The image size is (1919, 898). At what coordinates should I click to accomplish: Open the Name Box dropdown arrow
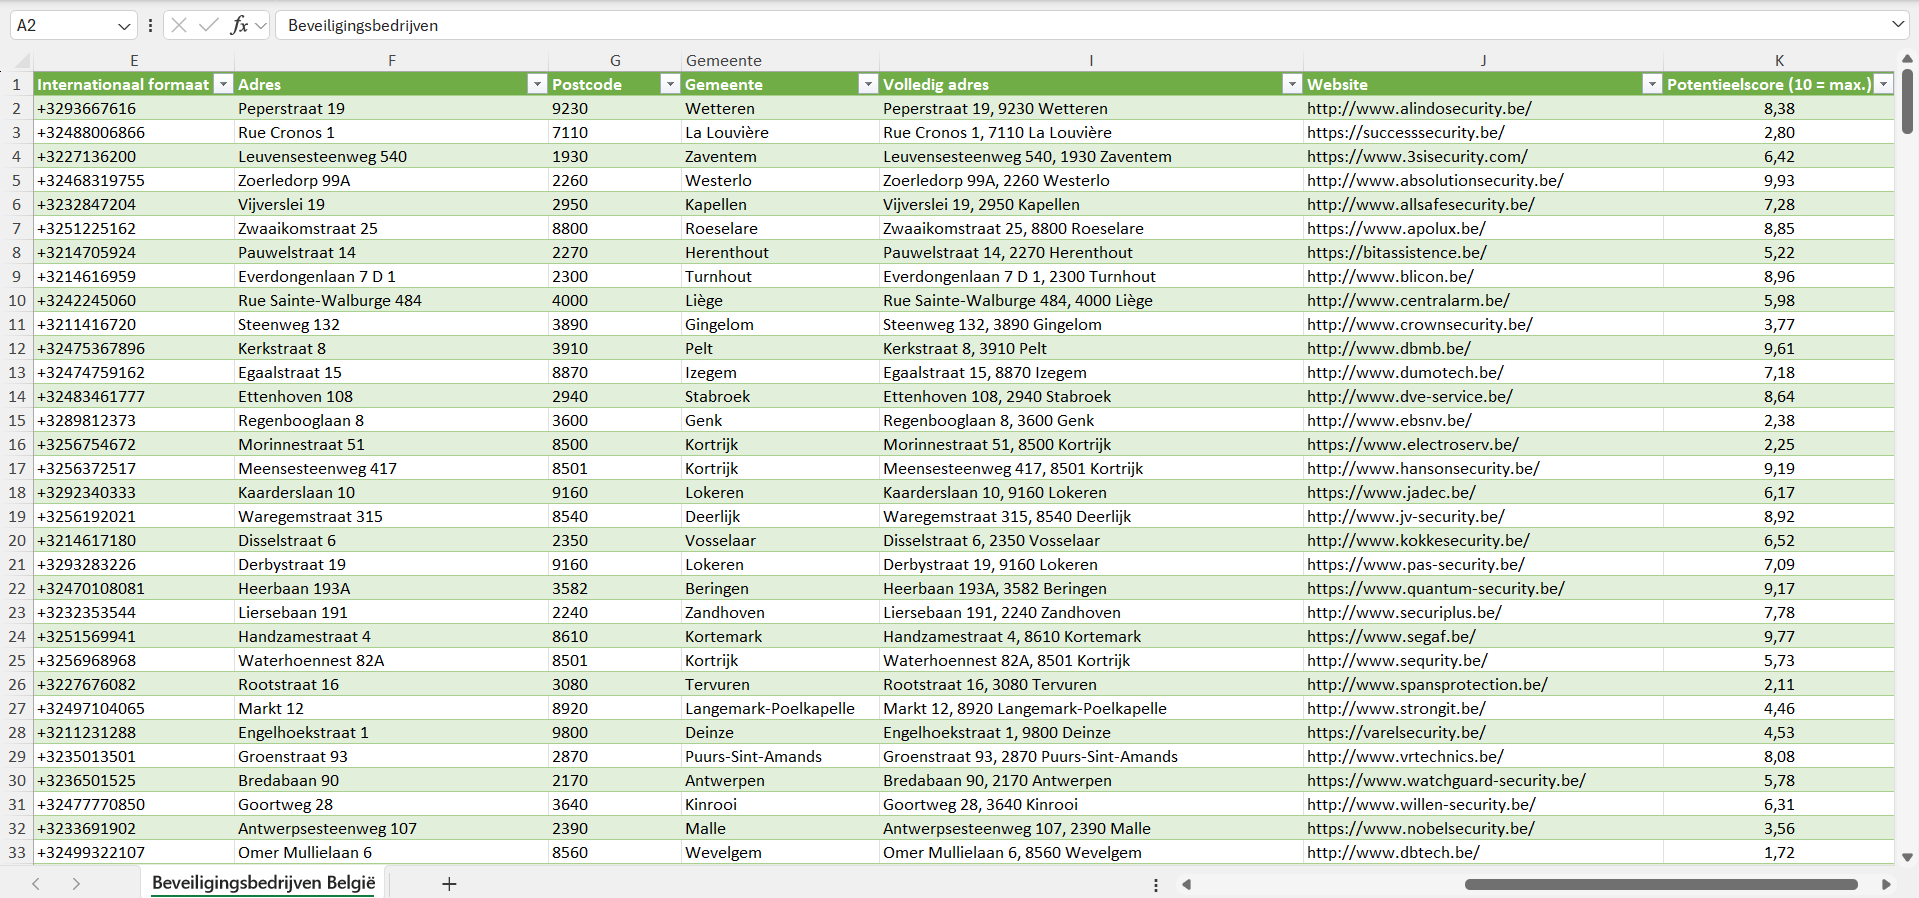[124, 26]
